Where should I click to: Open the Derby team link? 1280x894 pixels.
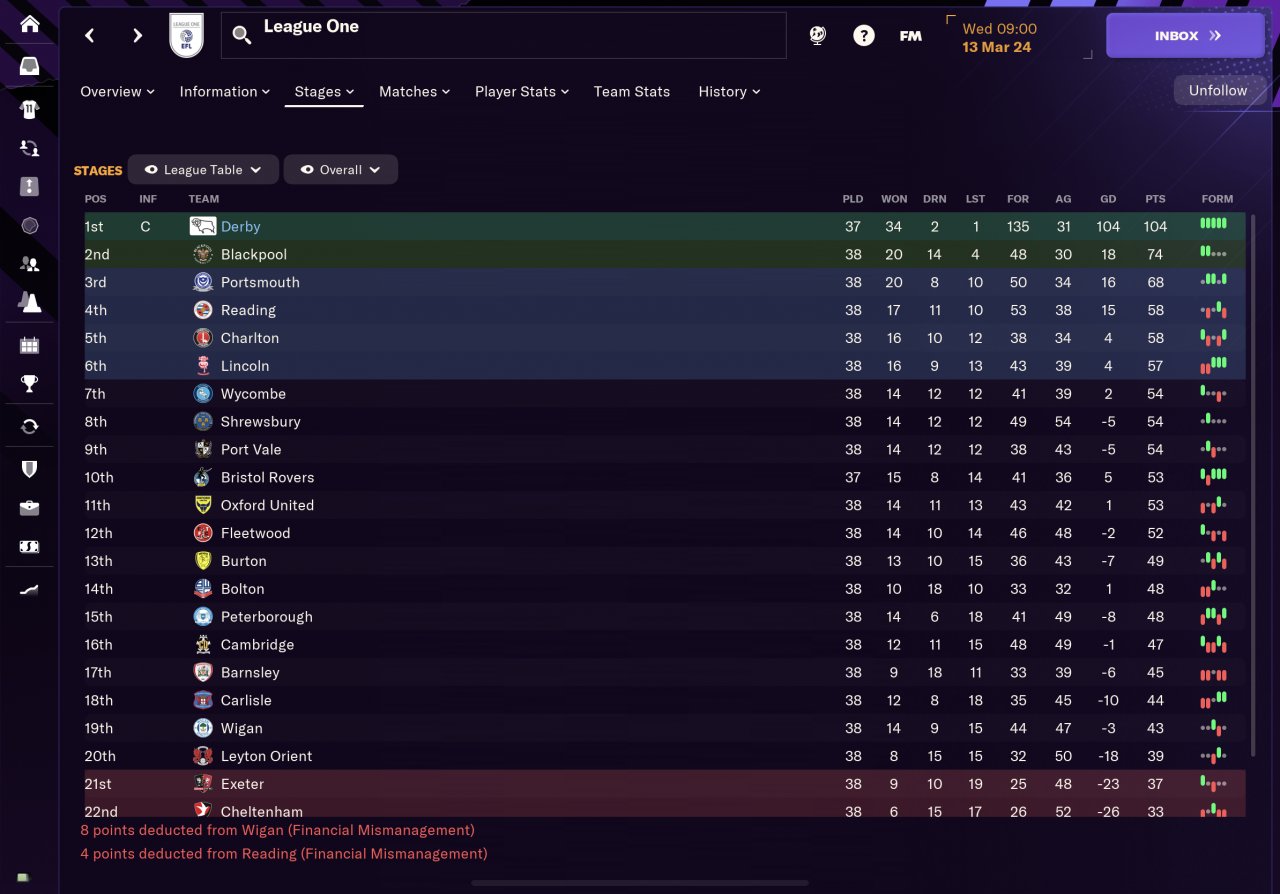(x=240, y=227)
